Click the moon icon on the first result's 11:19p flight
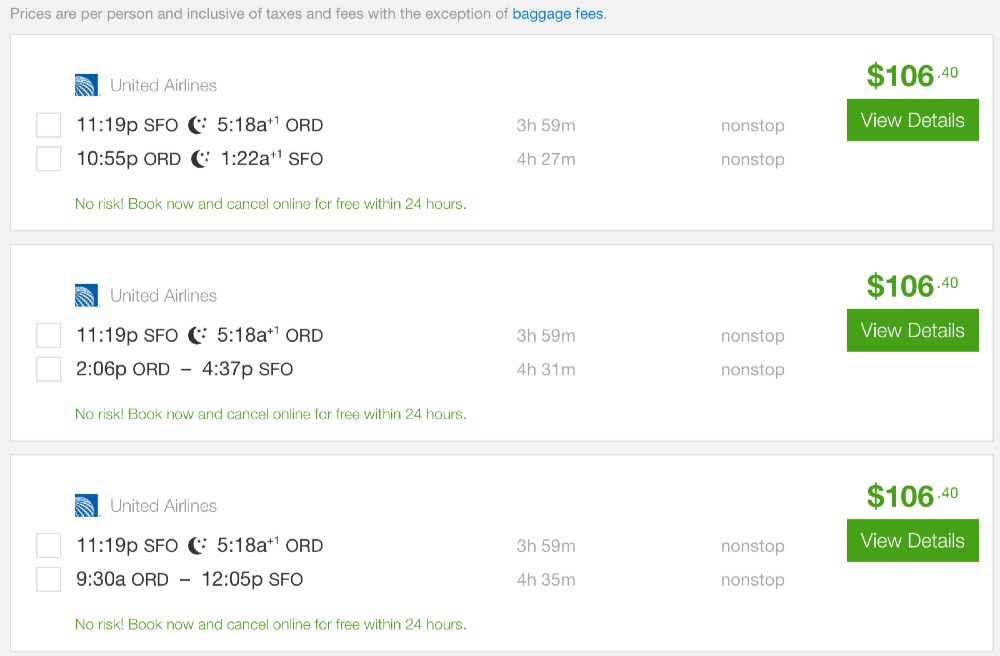Viewport: 1000px width, 656px height. 198,125
